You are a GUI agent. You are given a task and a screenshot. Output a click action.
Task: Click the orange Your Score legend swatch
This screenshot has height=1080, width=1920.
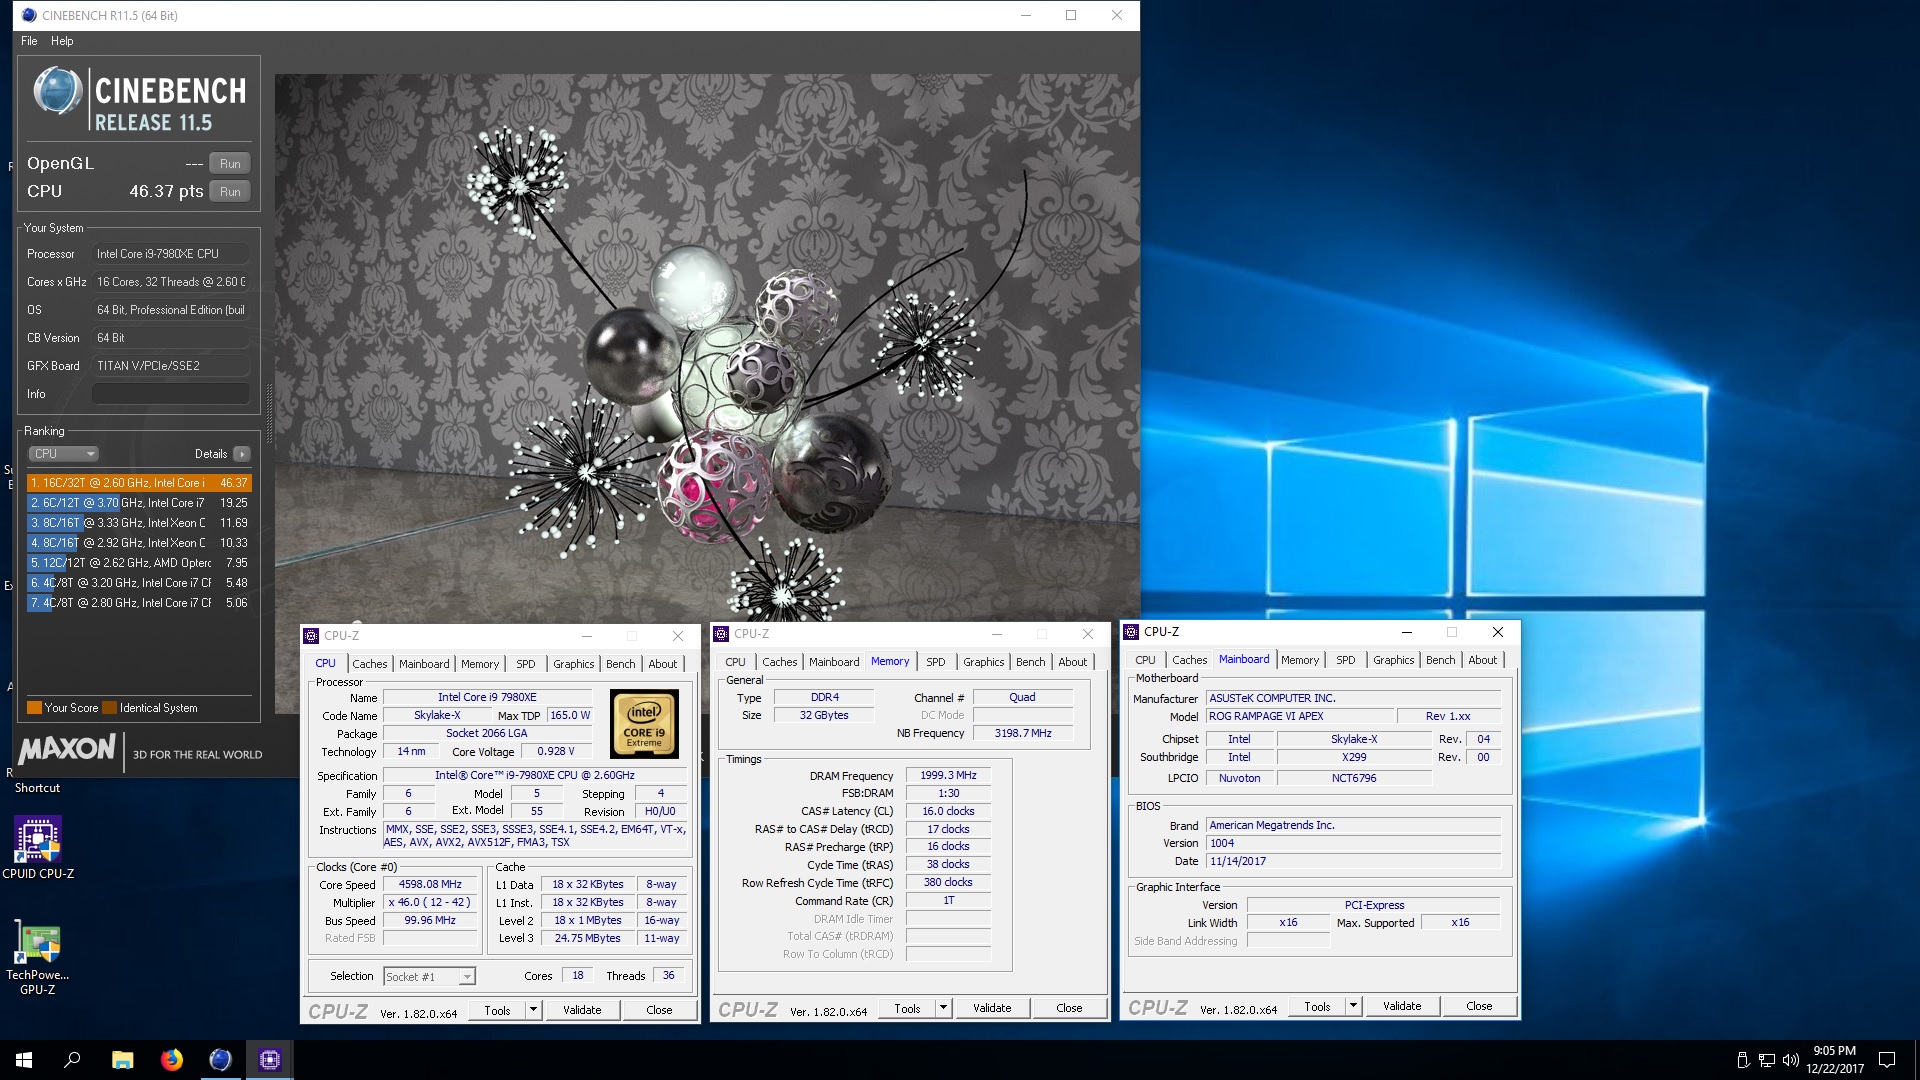(34, 708)
